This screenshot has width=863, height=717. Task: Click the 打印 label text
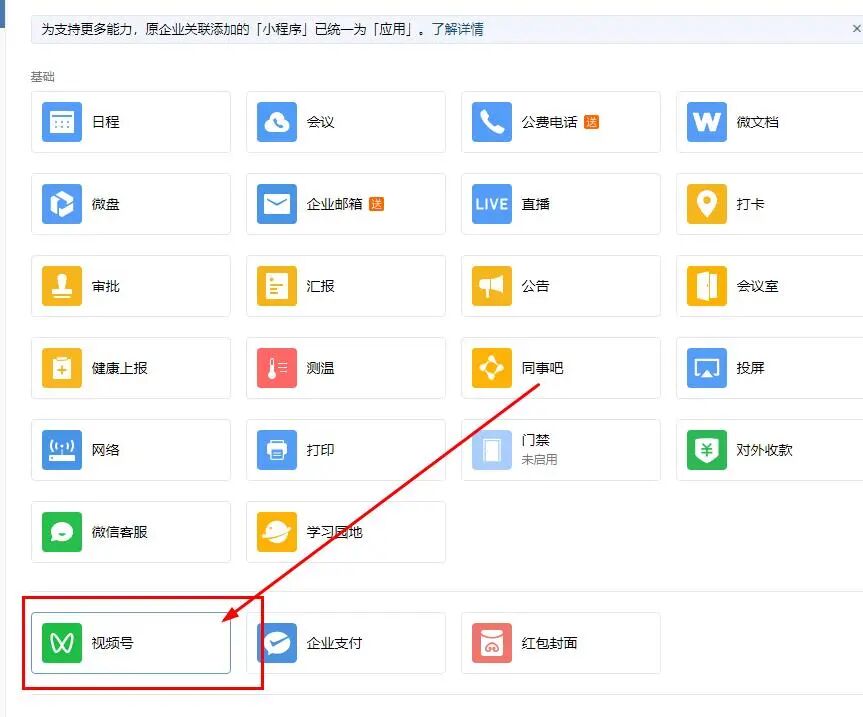320,450
